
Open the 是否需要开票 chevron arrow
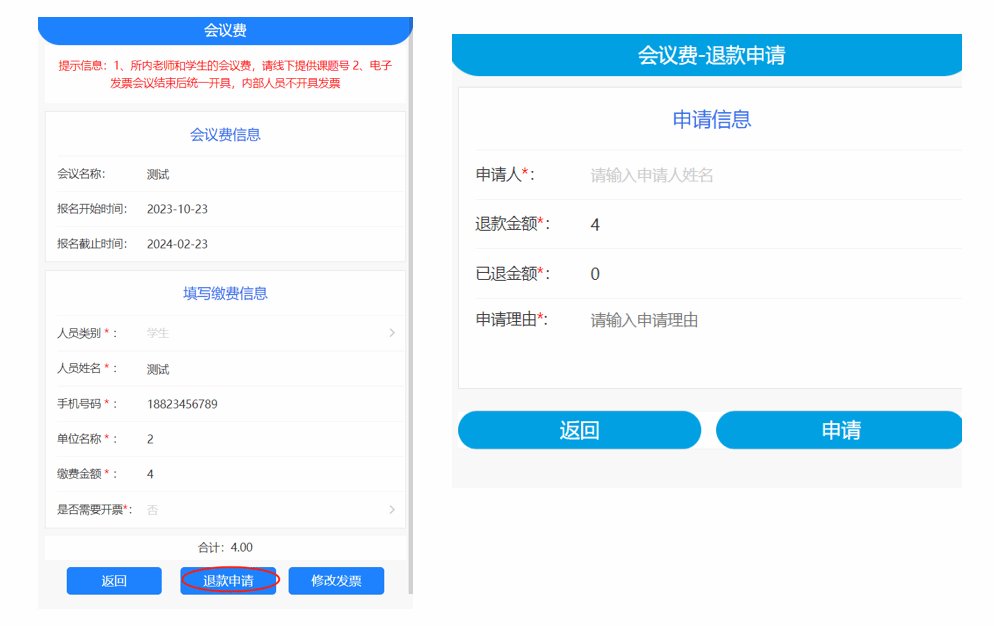tap(392, 510)
